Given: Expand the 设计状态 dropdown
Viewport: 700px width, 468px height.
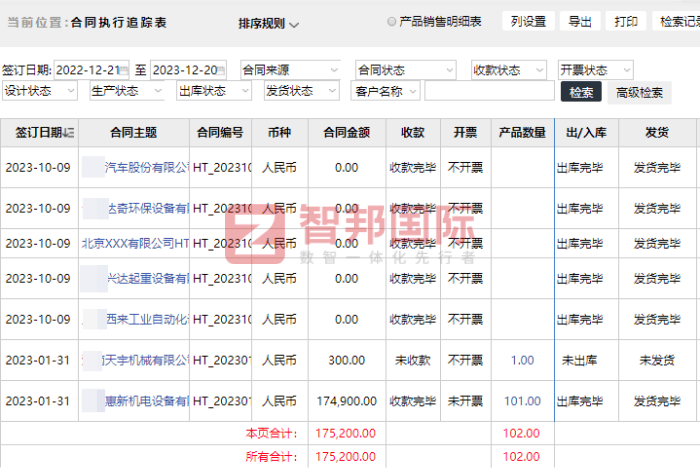Looking at the screenshot, I should (40, 91).
